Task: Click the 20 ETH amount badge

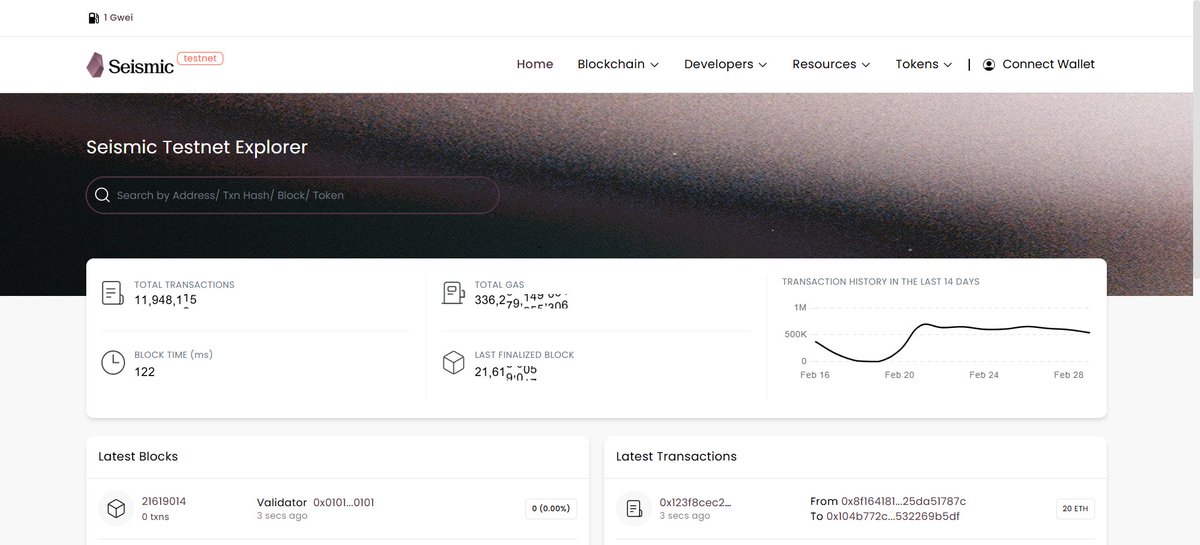Action: pos(1075,509)
